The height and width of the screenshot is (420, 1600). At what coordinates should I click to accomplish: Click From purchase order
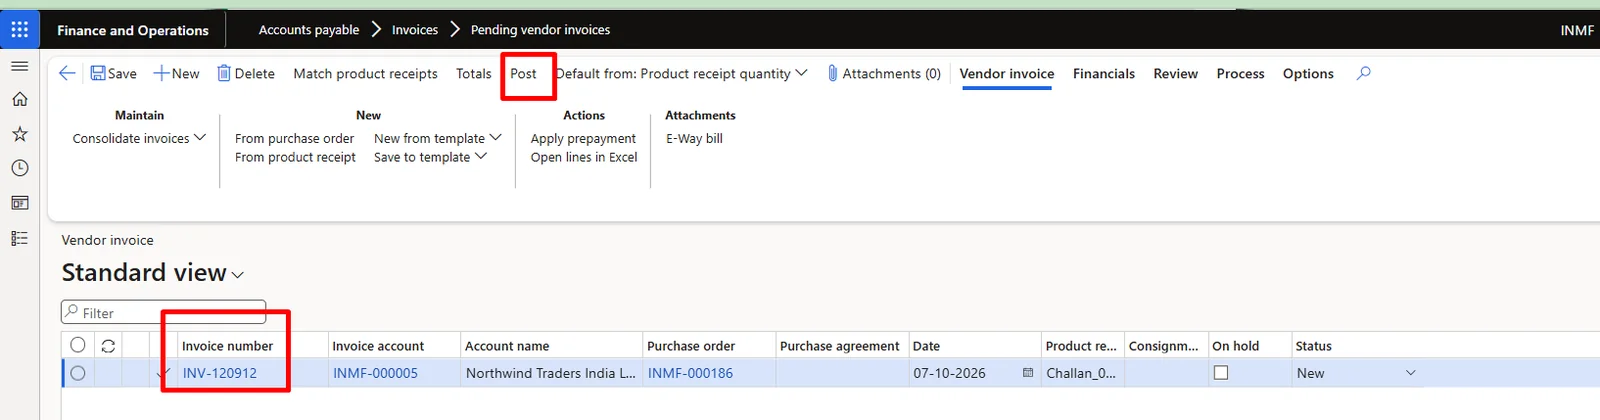(x=294, y=138)
